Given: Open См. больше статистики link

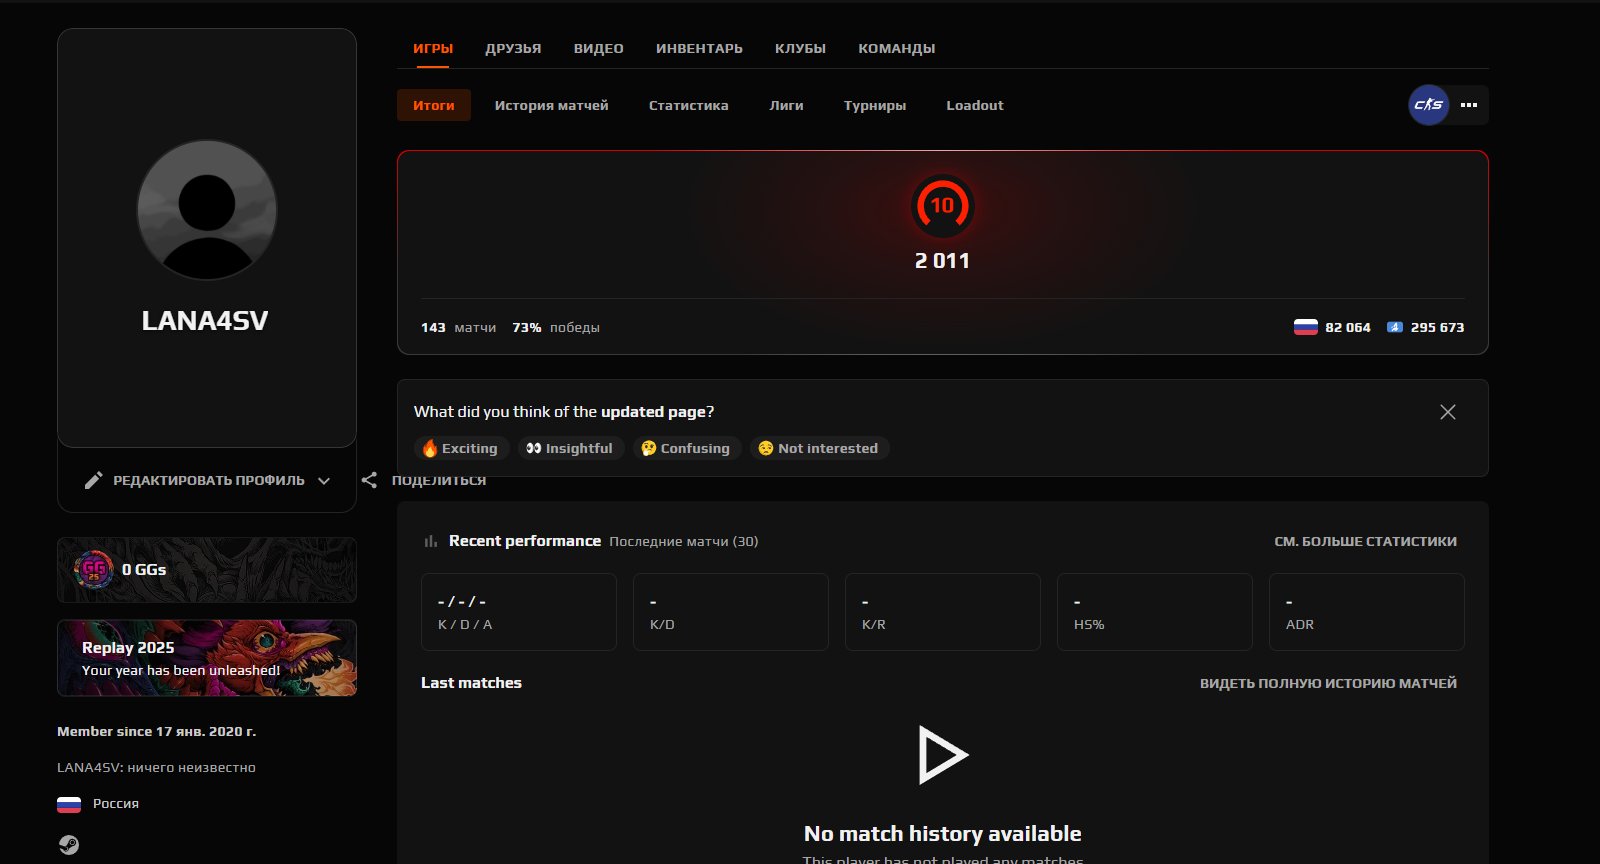Looking at the screenshot, I should pos(1365,541).
